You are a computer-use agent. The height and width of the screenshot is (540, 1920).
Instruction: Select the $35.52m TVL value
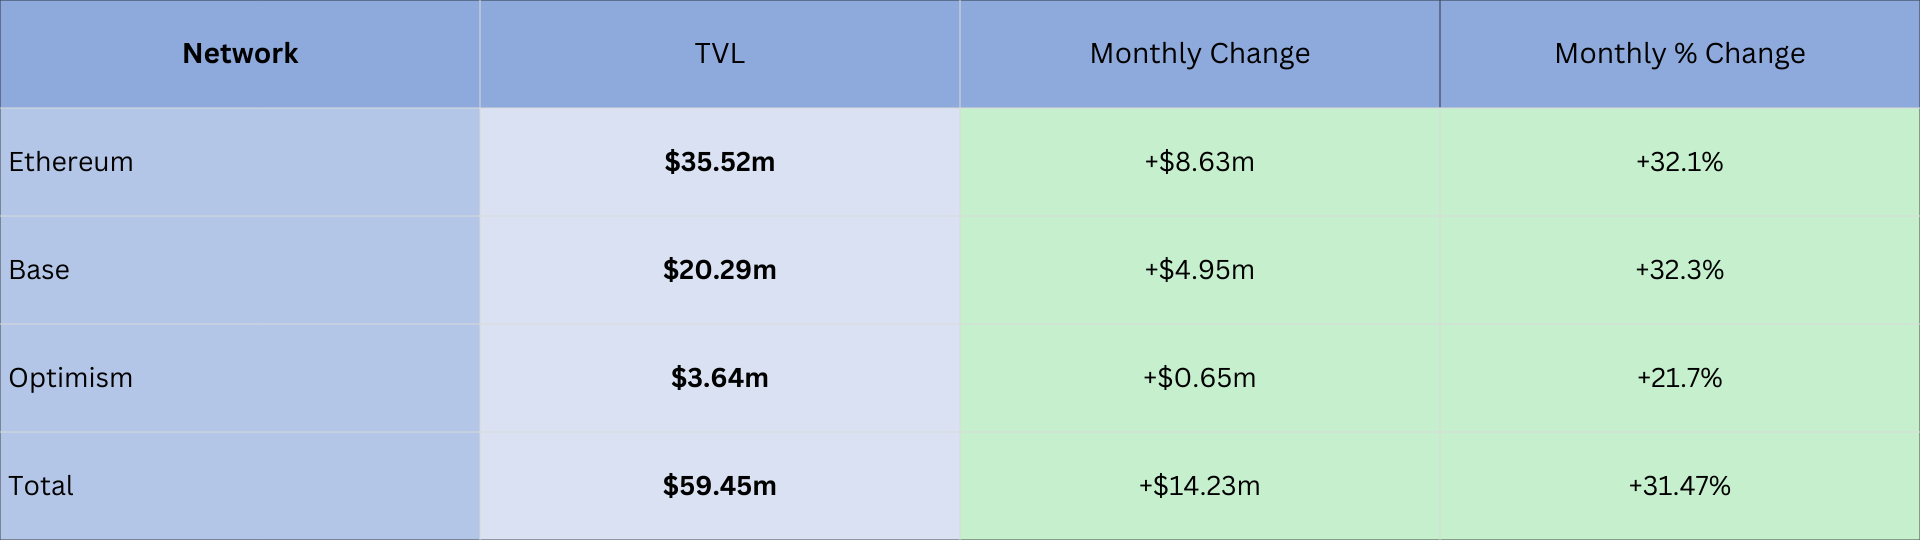[720, 162]
